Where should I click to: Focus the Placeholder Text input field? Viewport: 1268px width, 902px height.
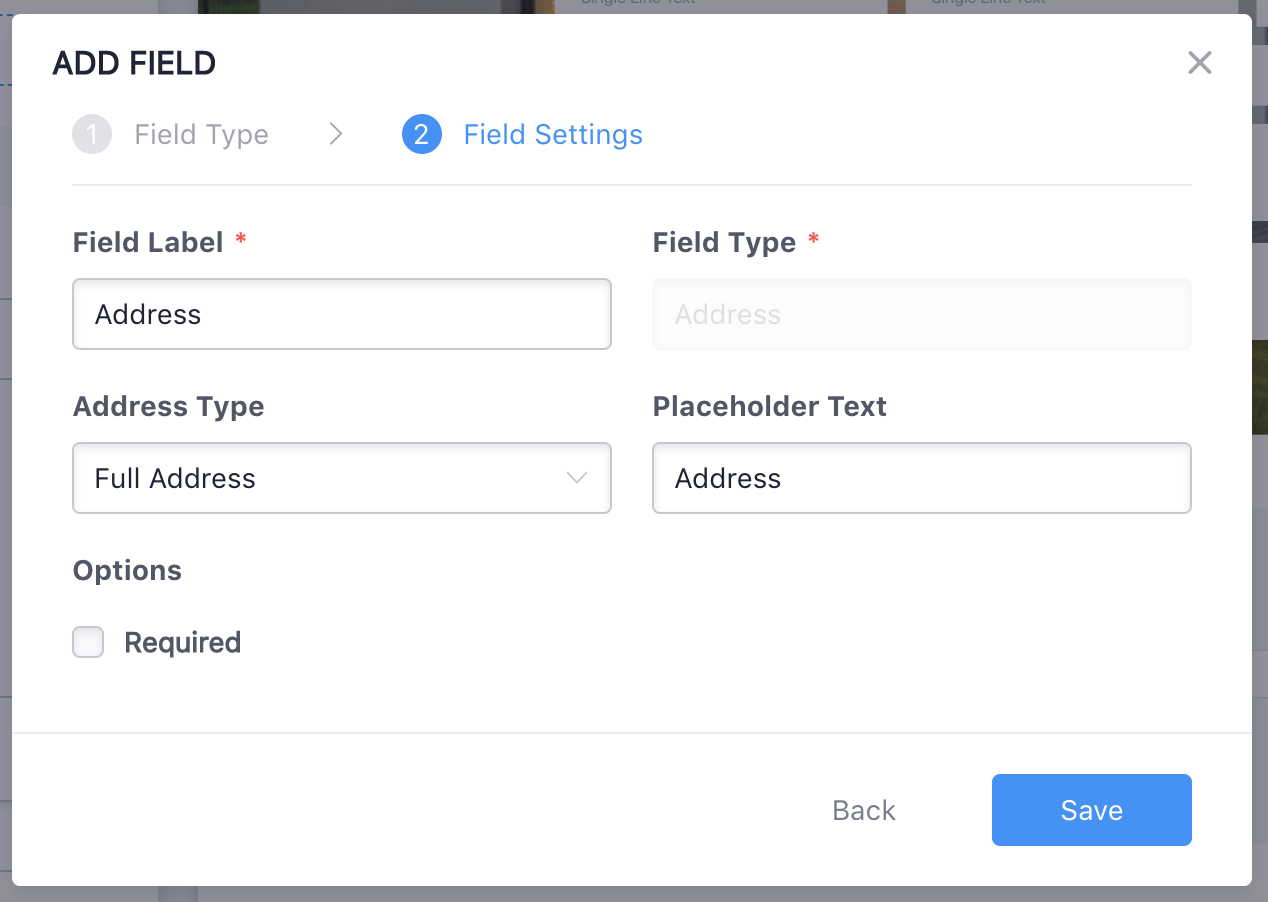coord(922,478)
